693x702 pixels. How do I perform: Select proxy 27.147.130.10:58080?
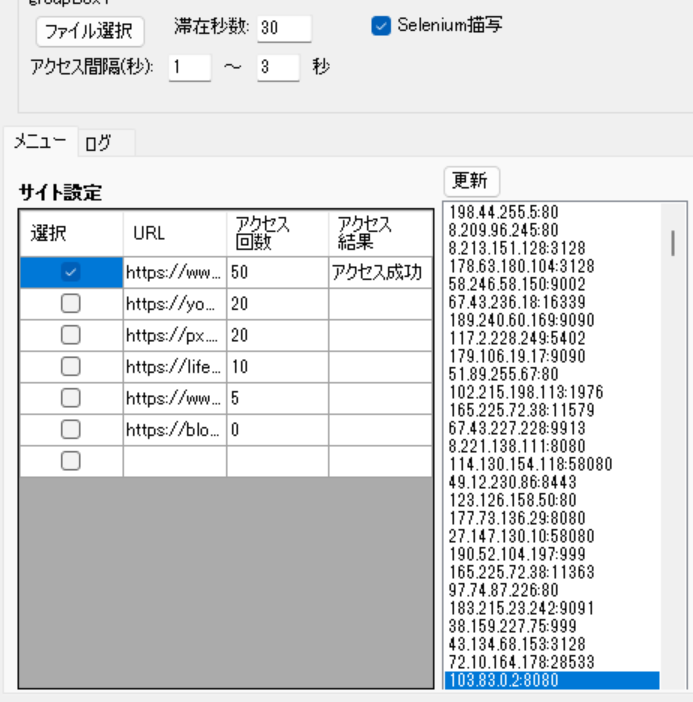[552, 536]
